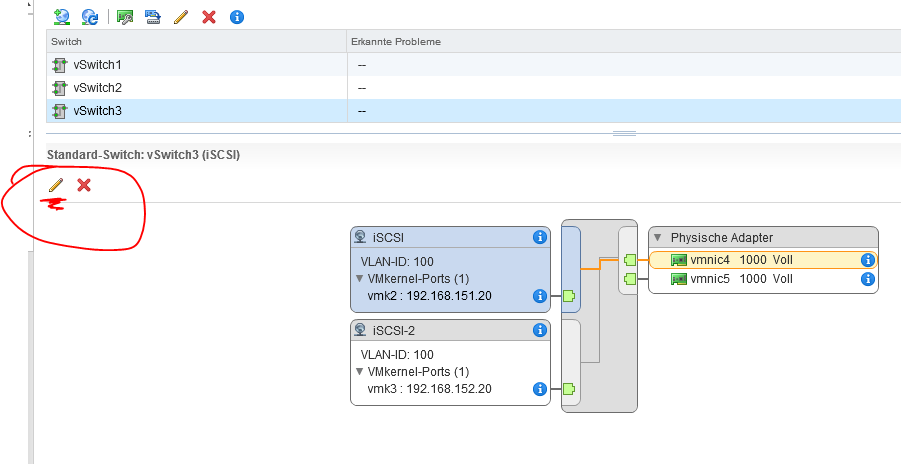Collapse the Physische Adapter section
901x464 pixels.
tap(658, 238)
